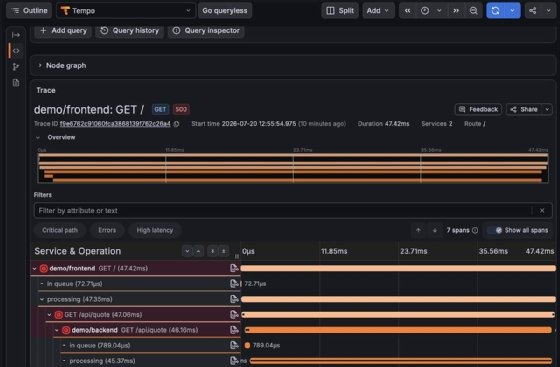The height and width of the screenshot is (367, 560).
Task: Toggle Critical path filter
Action: [60, 230]
